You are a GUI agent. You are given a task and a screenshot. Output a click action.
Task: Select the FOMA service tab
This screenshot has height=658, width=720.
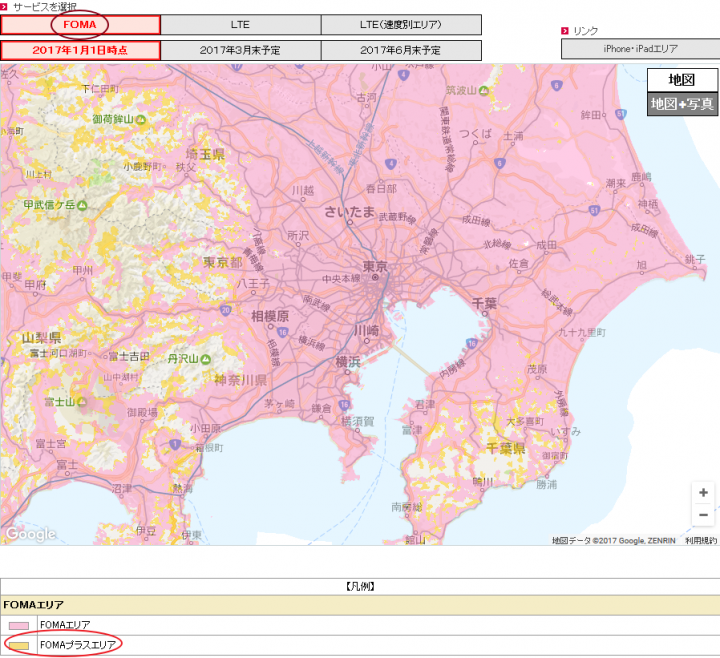pyautogui.click(x=80, y=25)
